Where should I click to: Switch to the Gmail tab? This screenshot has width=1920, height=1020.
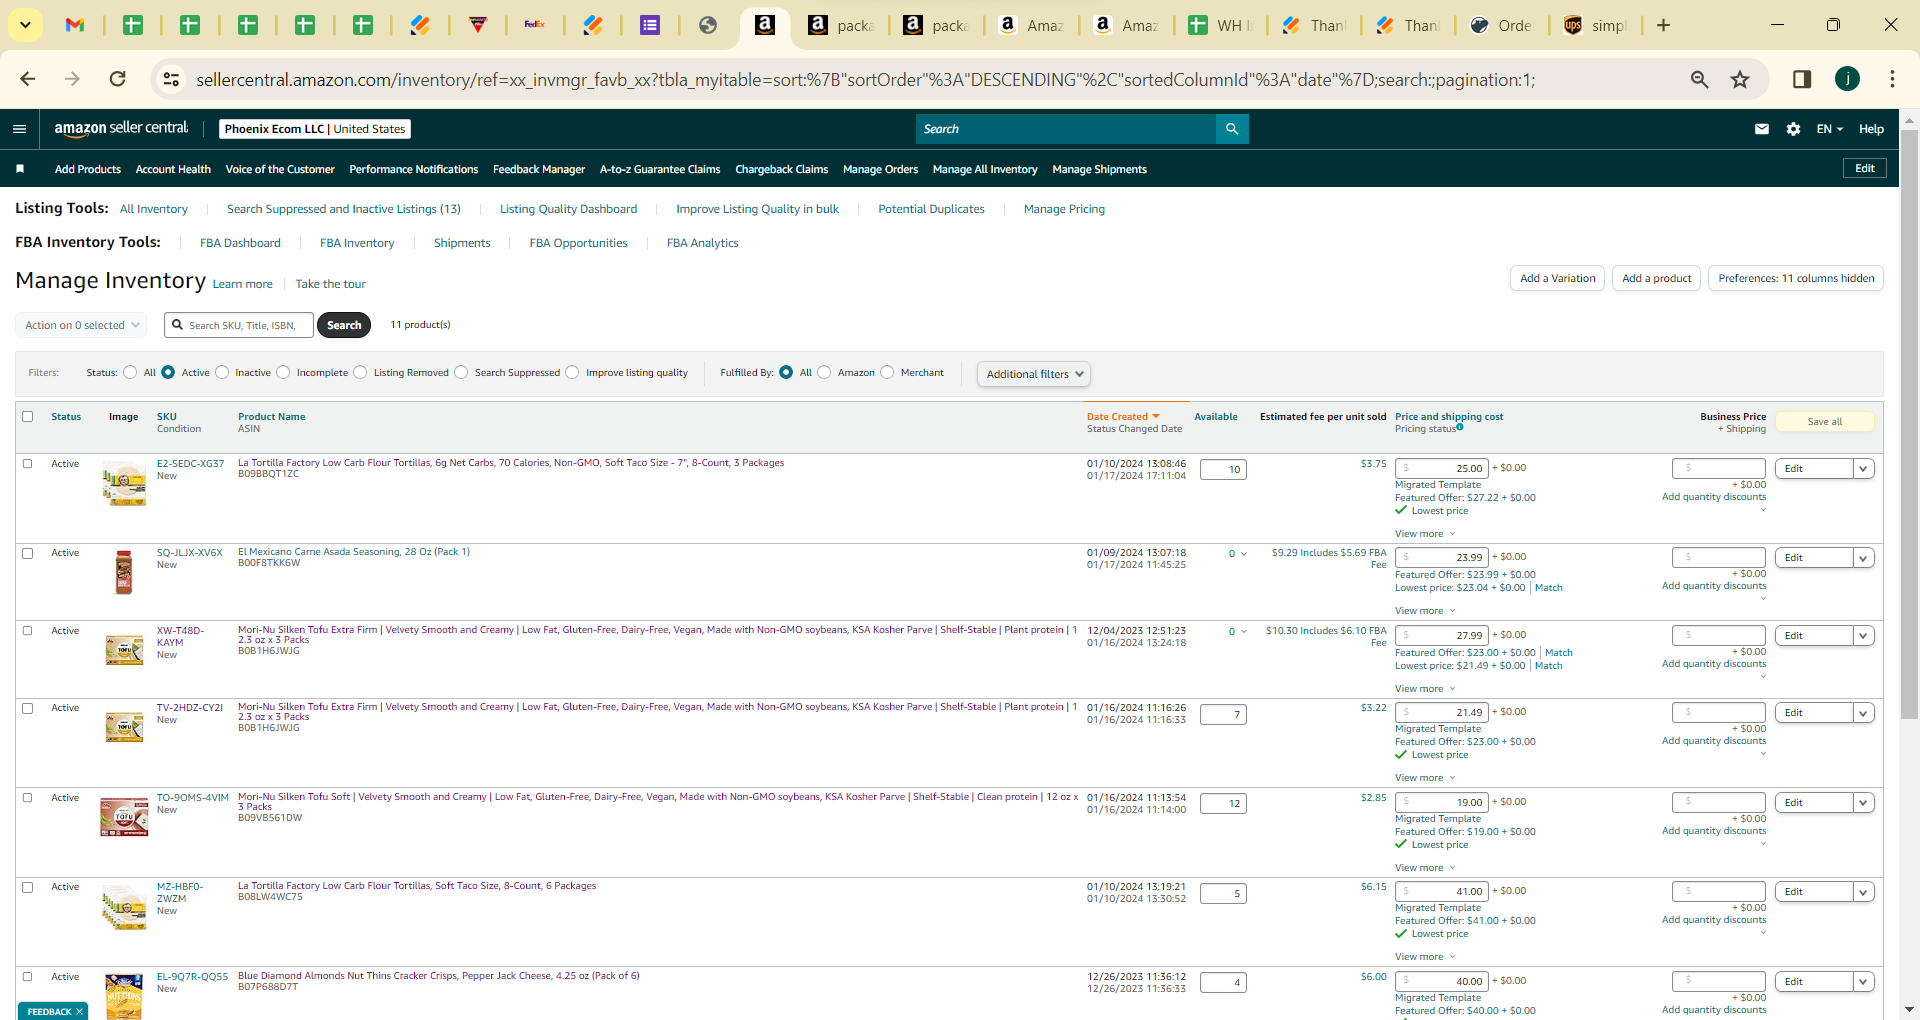(75, 25)
